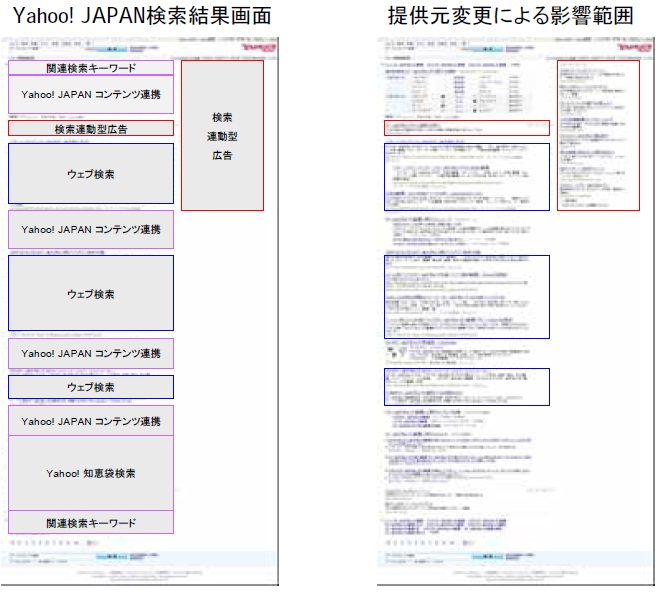Click the title Yahoo! JAPAN検索結果画面
Screen dimensions: 660x600
pyautogui.click(x=142, y=16)
